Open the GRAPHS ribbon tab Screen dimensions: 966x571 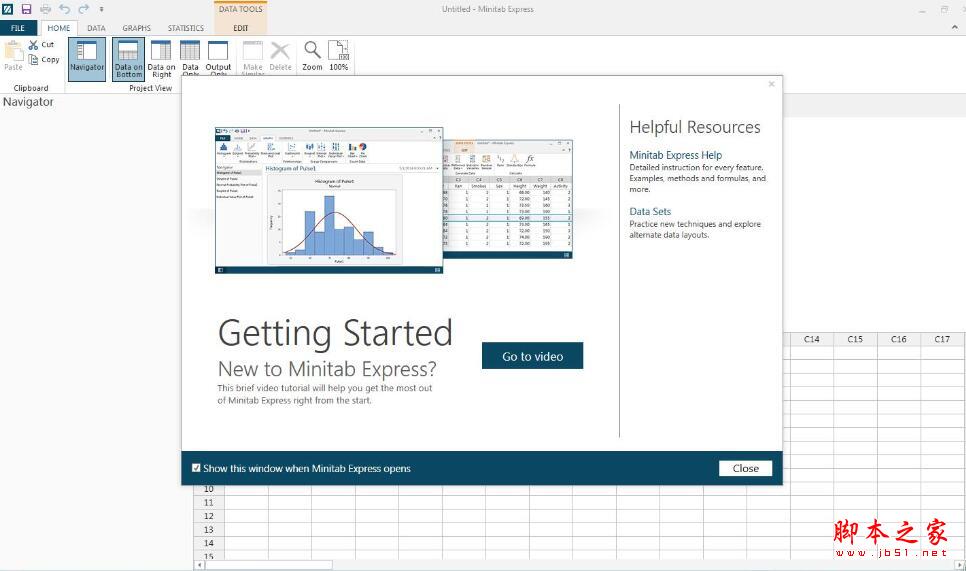click(x=136, y=28)
